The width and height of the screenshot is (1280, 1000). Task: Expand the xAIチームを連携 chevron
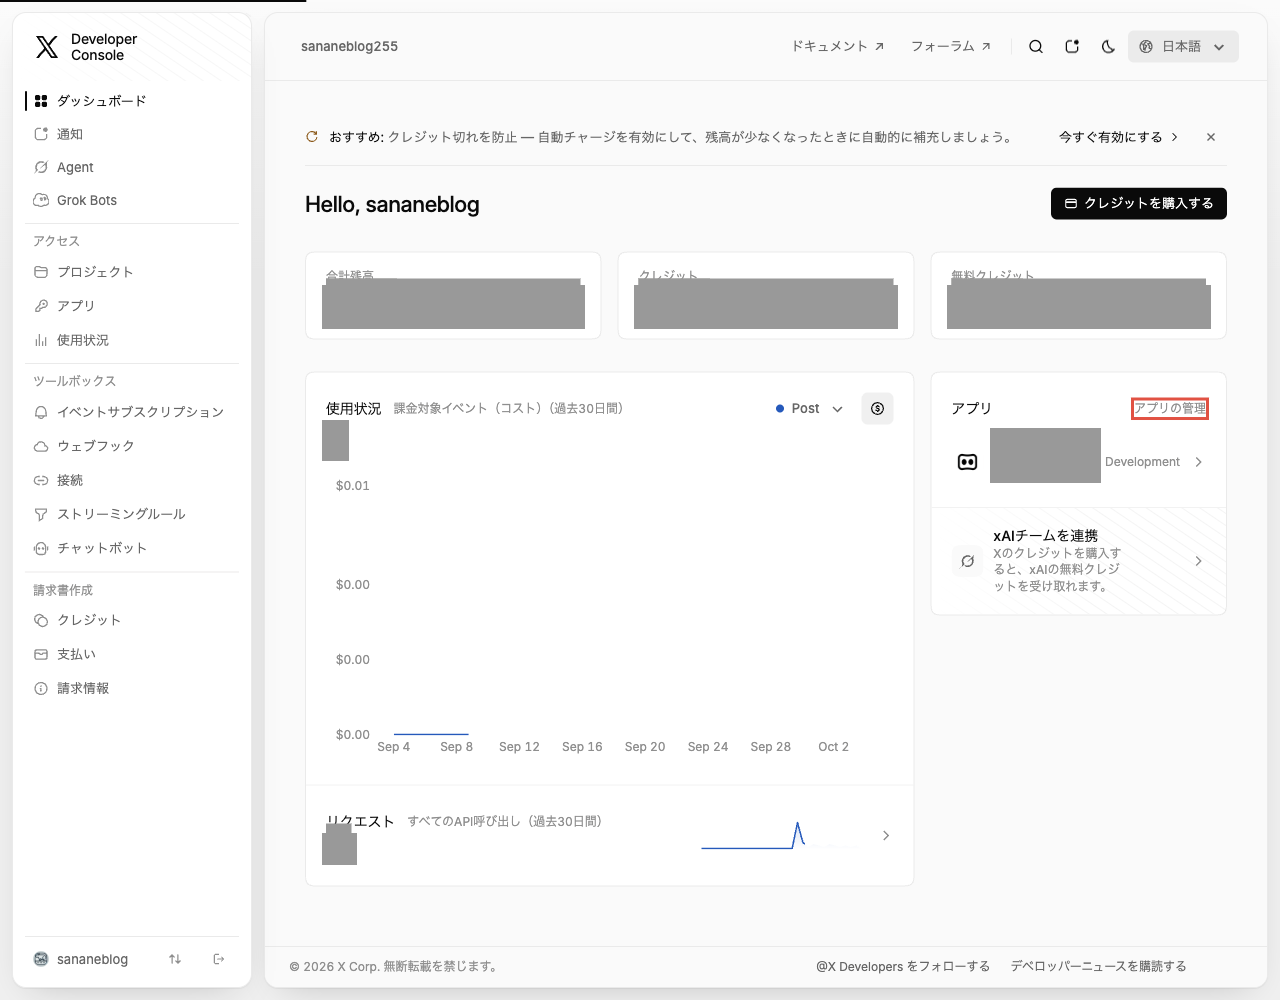click(x=1198, y=561)
